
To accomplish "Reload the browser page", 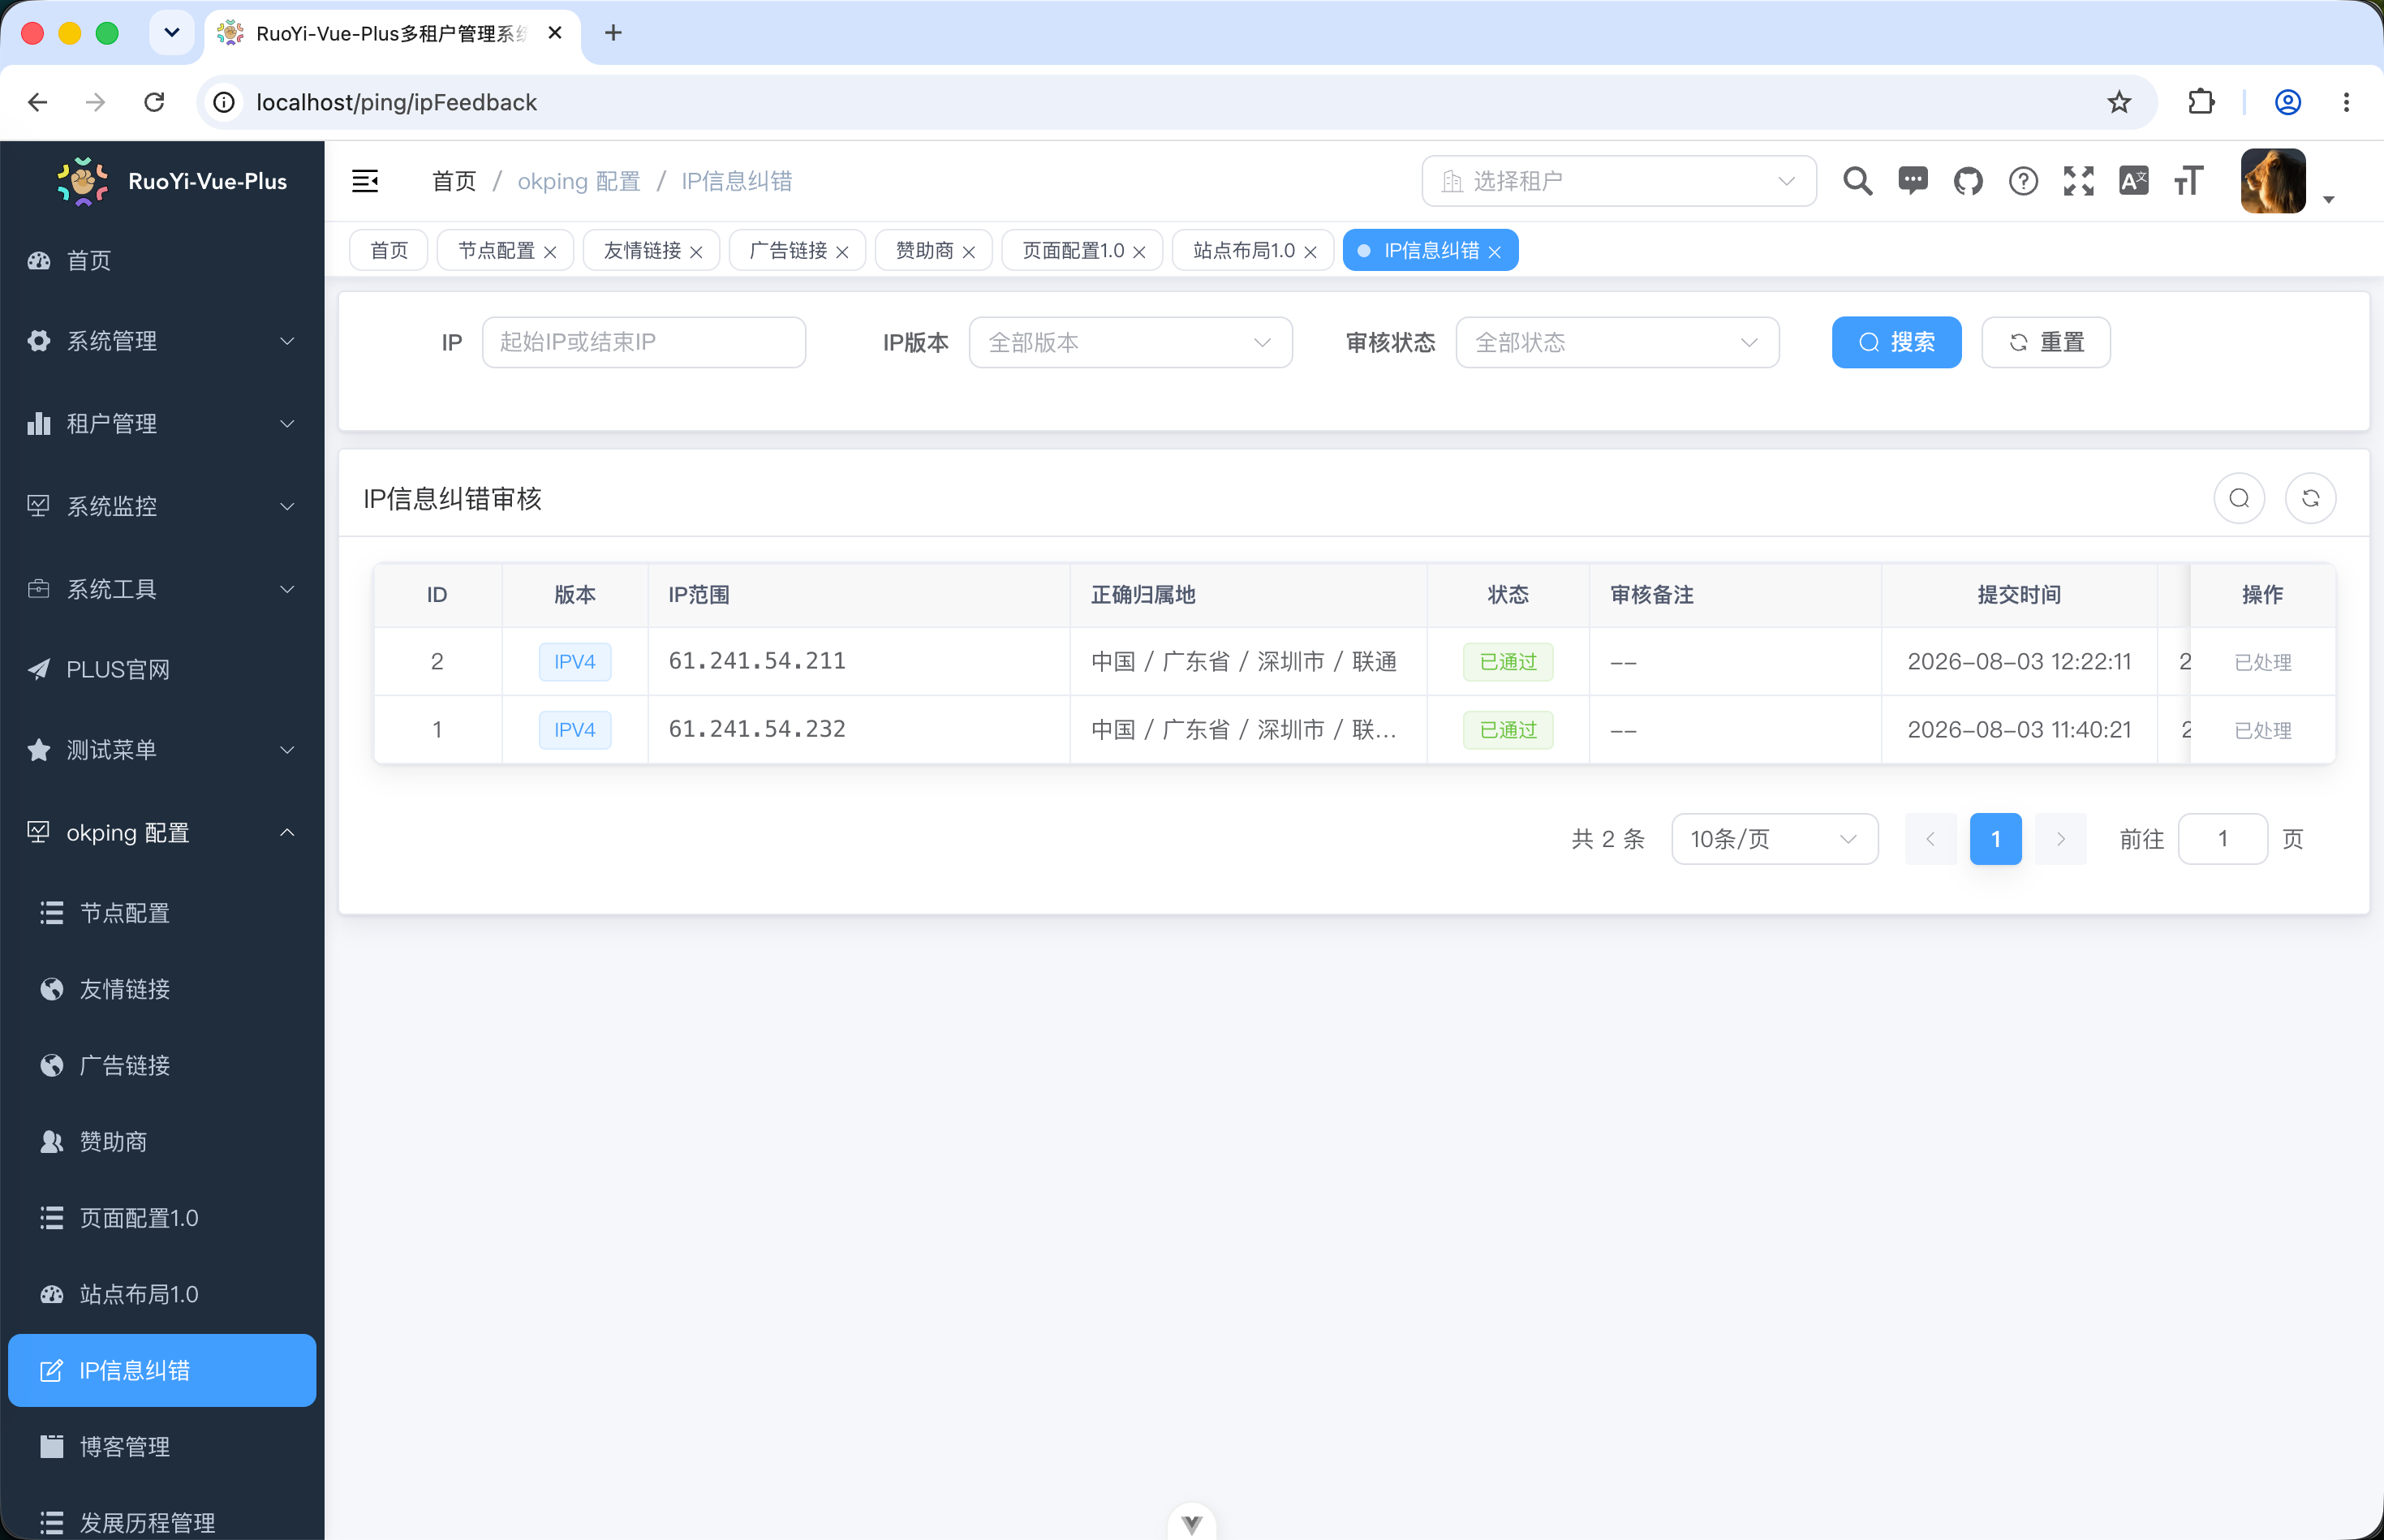I will click(x=154, y=102).
